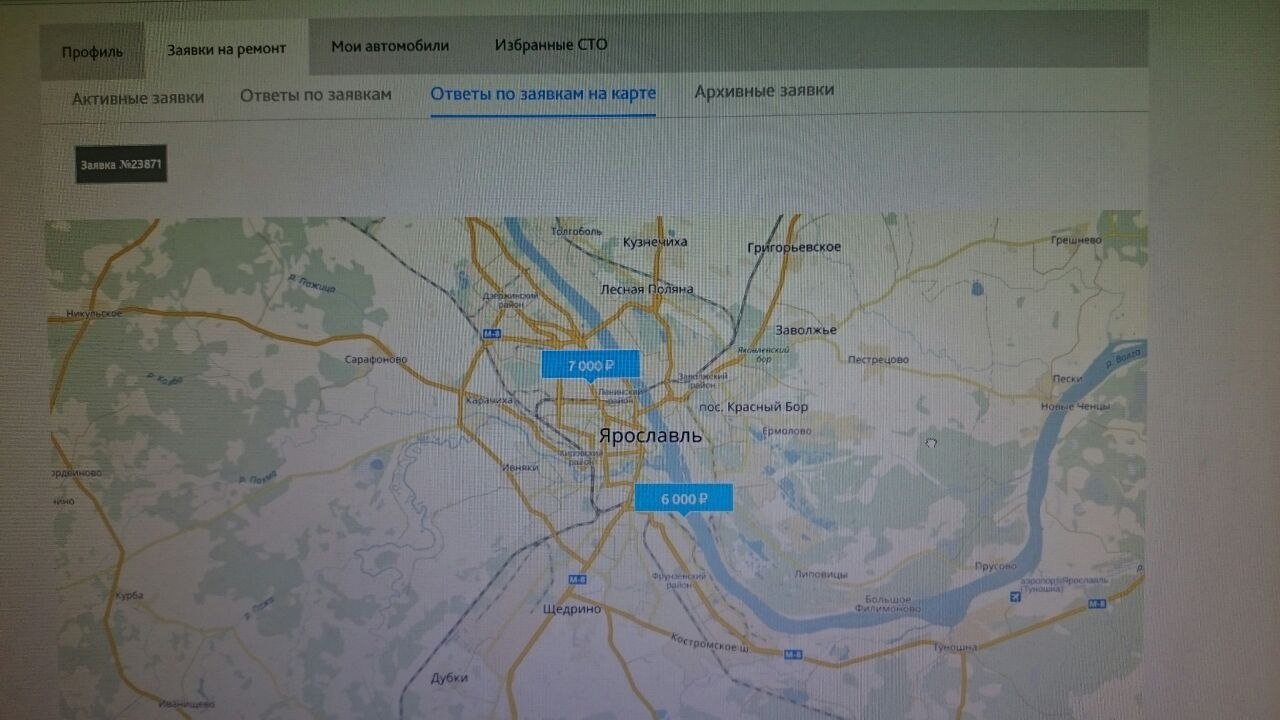Click the 7 000 ₽ price marker
Screen dimensions: 1280x720
[x=589, y=366]
